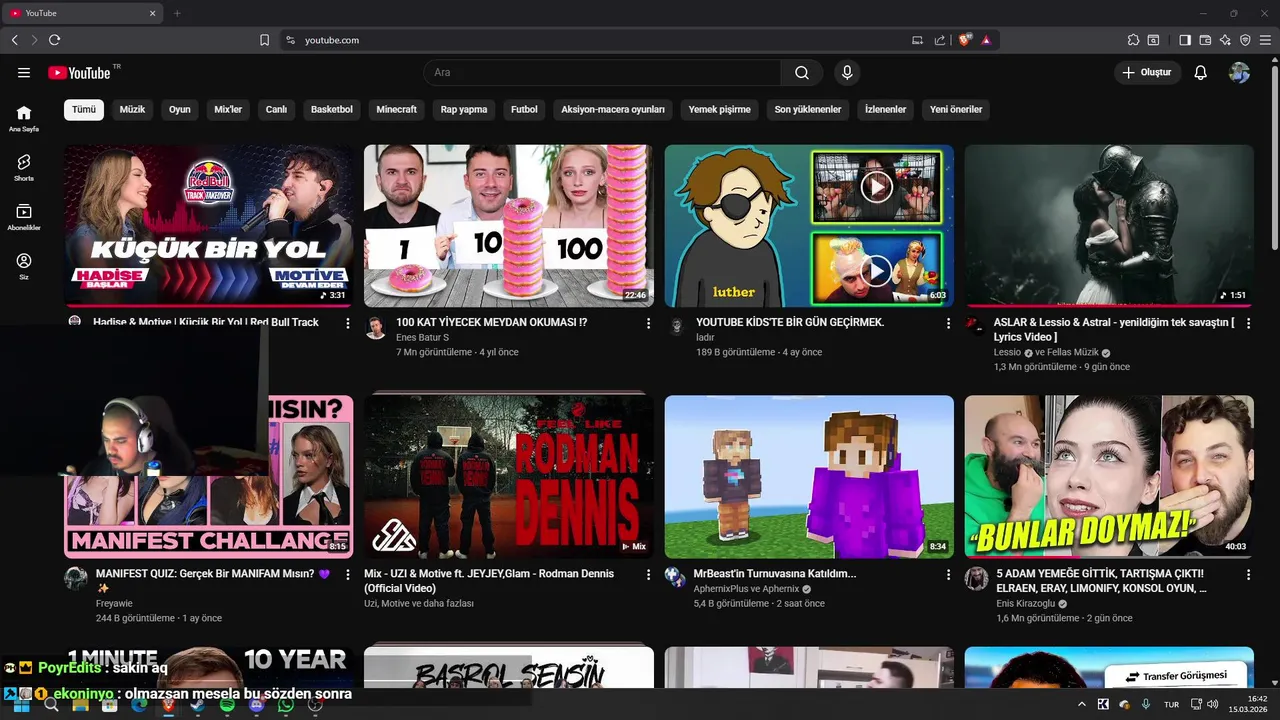Open more options for MrBeast'in Turnuvasına video
Image resolution: width=1280 pixels, height=720 pixels.
[x=948, y=575]
